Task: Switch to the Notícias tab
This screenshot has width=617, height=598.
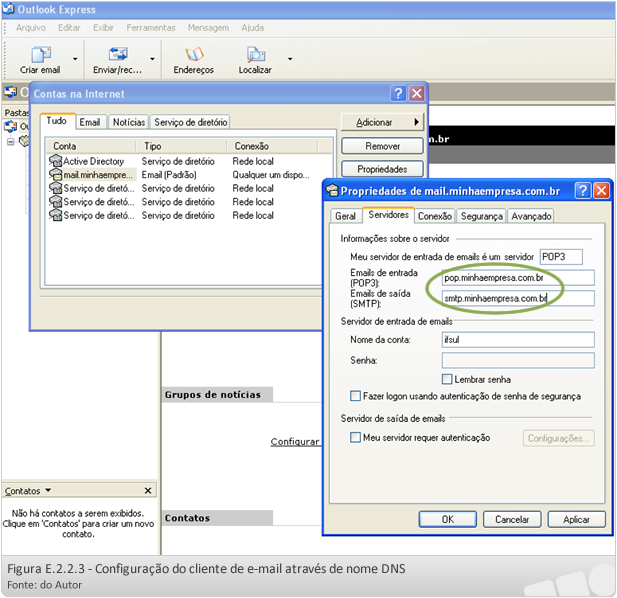Action: (x=129, y=122)
